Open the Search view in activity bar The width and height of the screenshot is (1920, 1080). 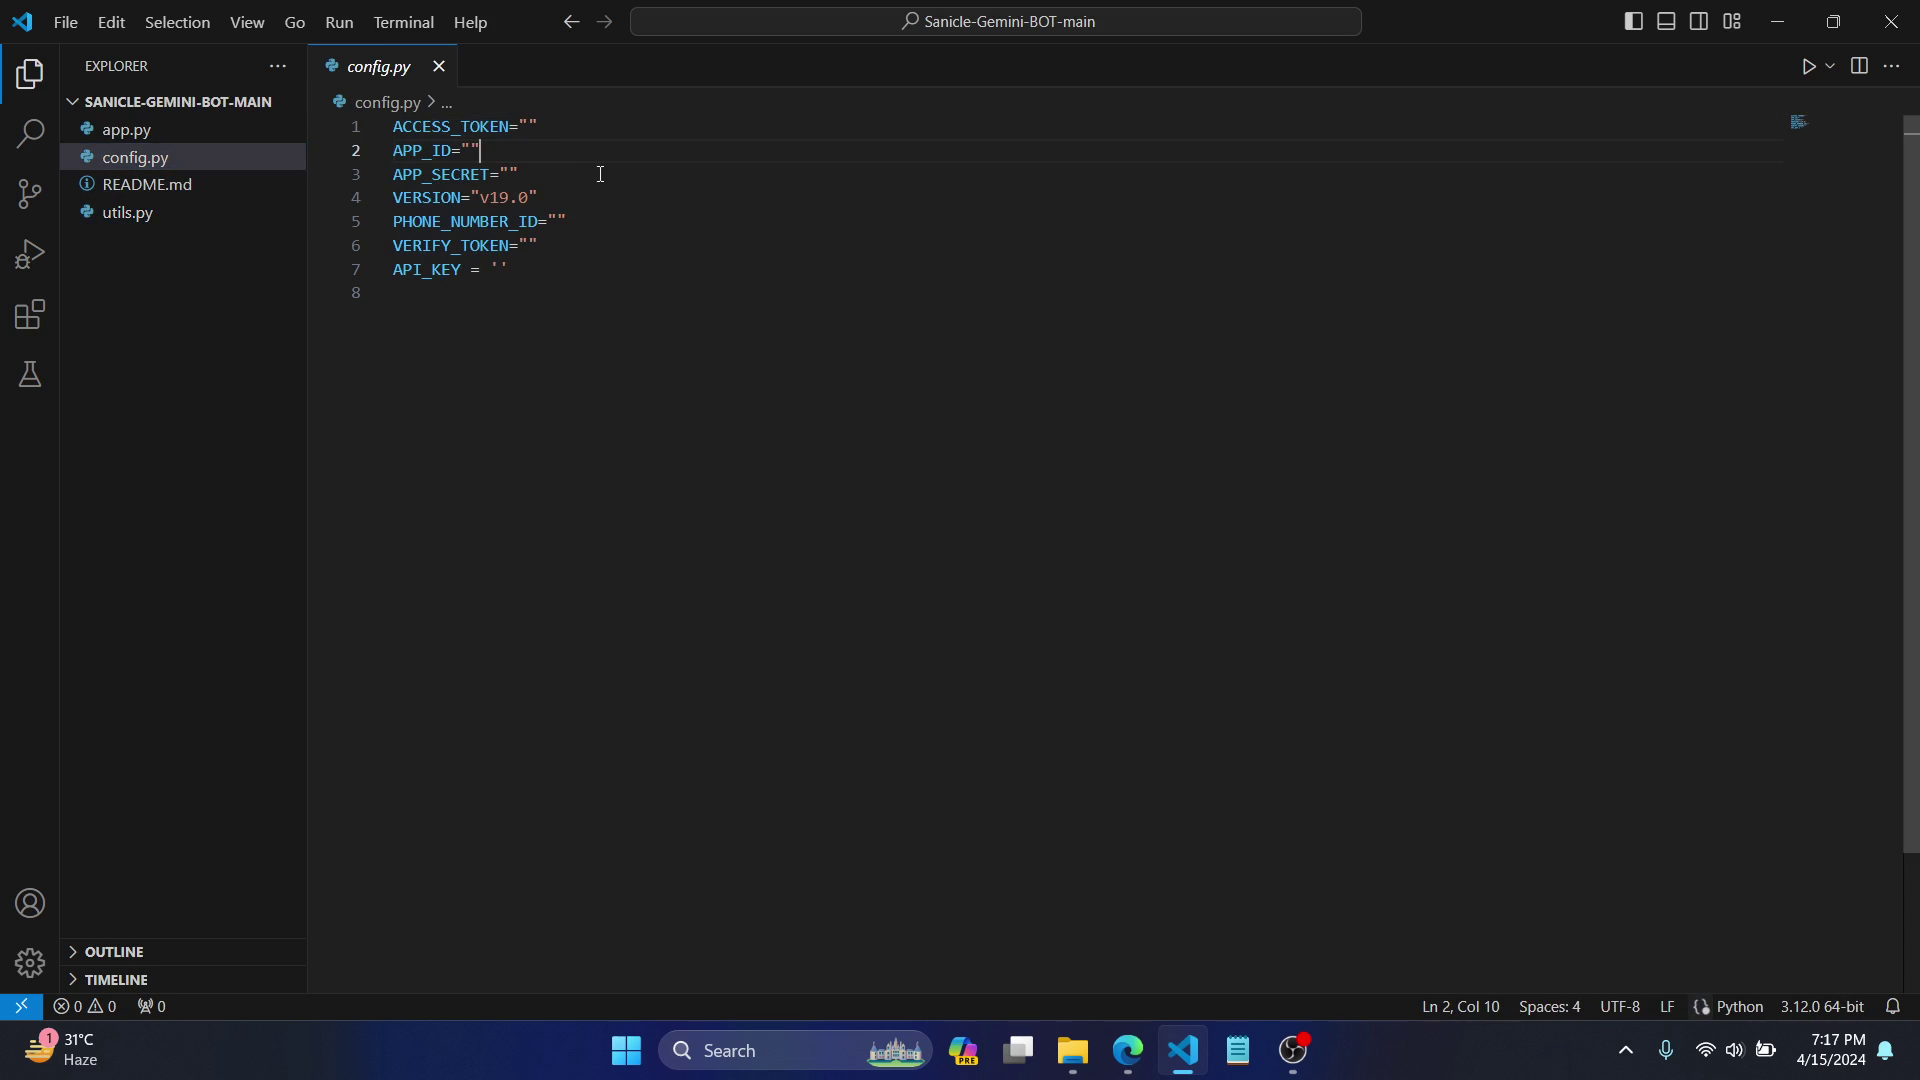click(30, 133)
